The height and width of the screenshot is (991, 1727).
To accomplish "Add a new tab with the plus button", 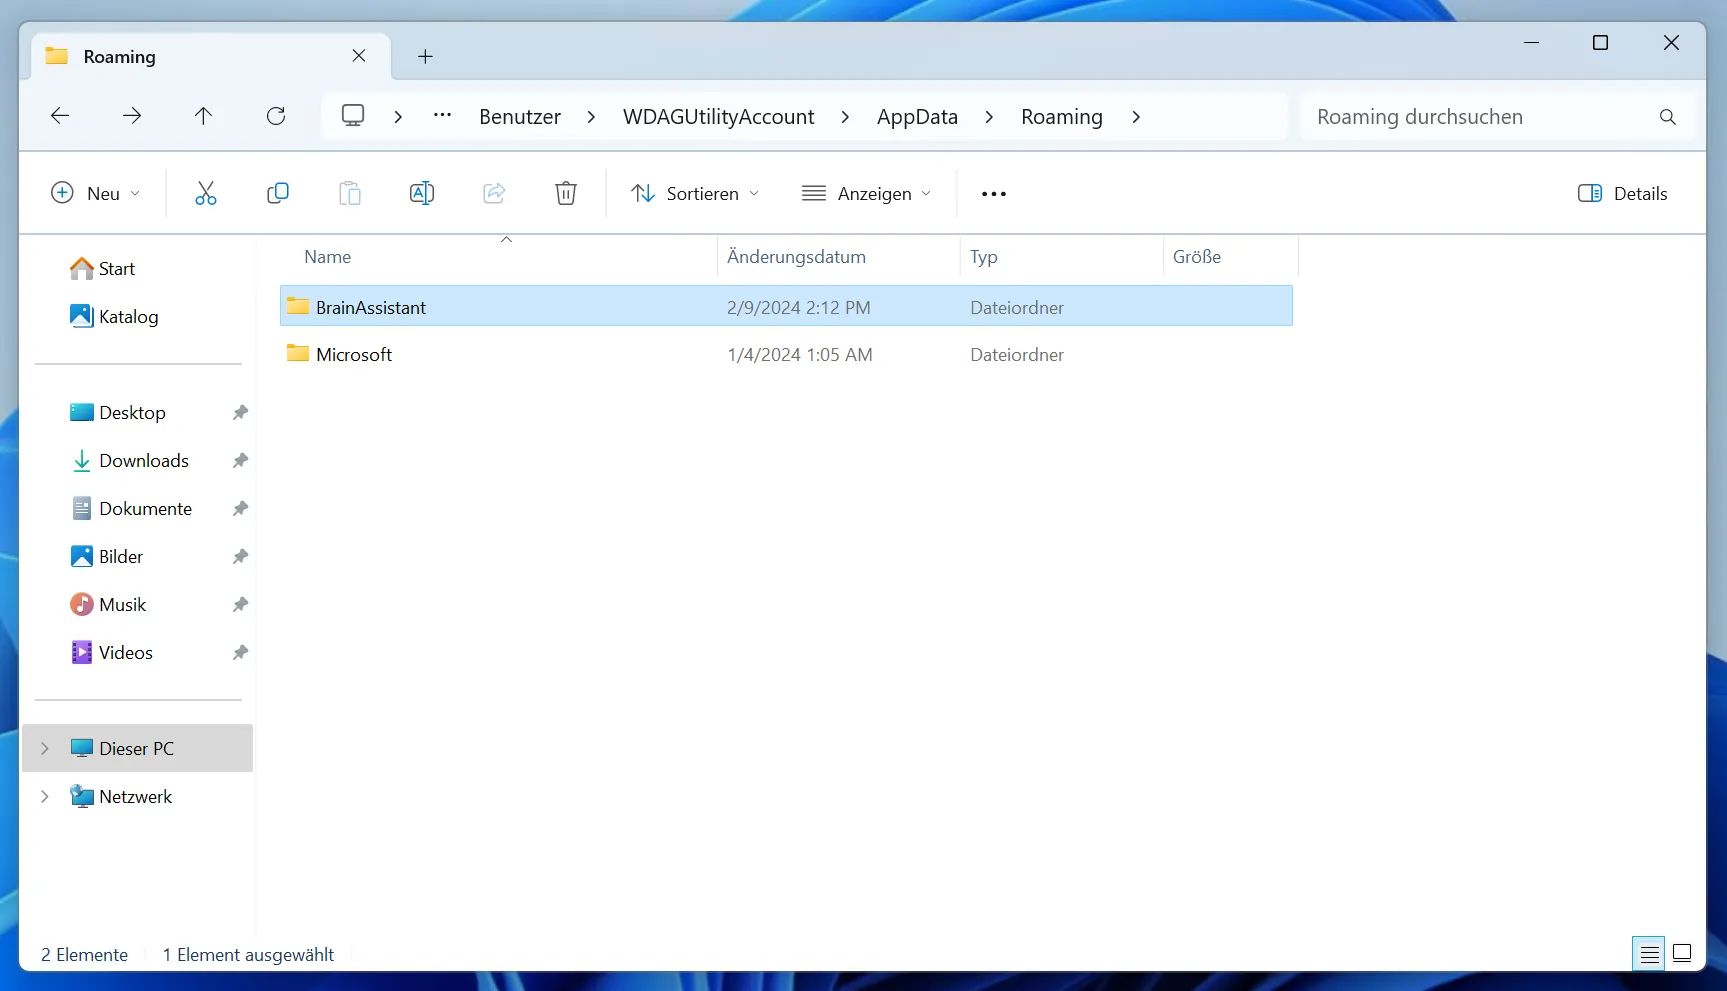I will (425, 57).
